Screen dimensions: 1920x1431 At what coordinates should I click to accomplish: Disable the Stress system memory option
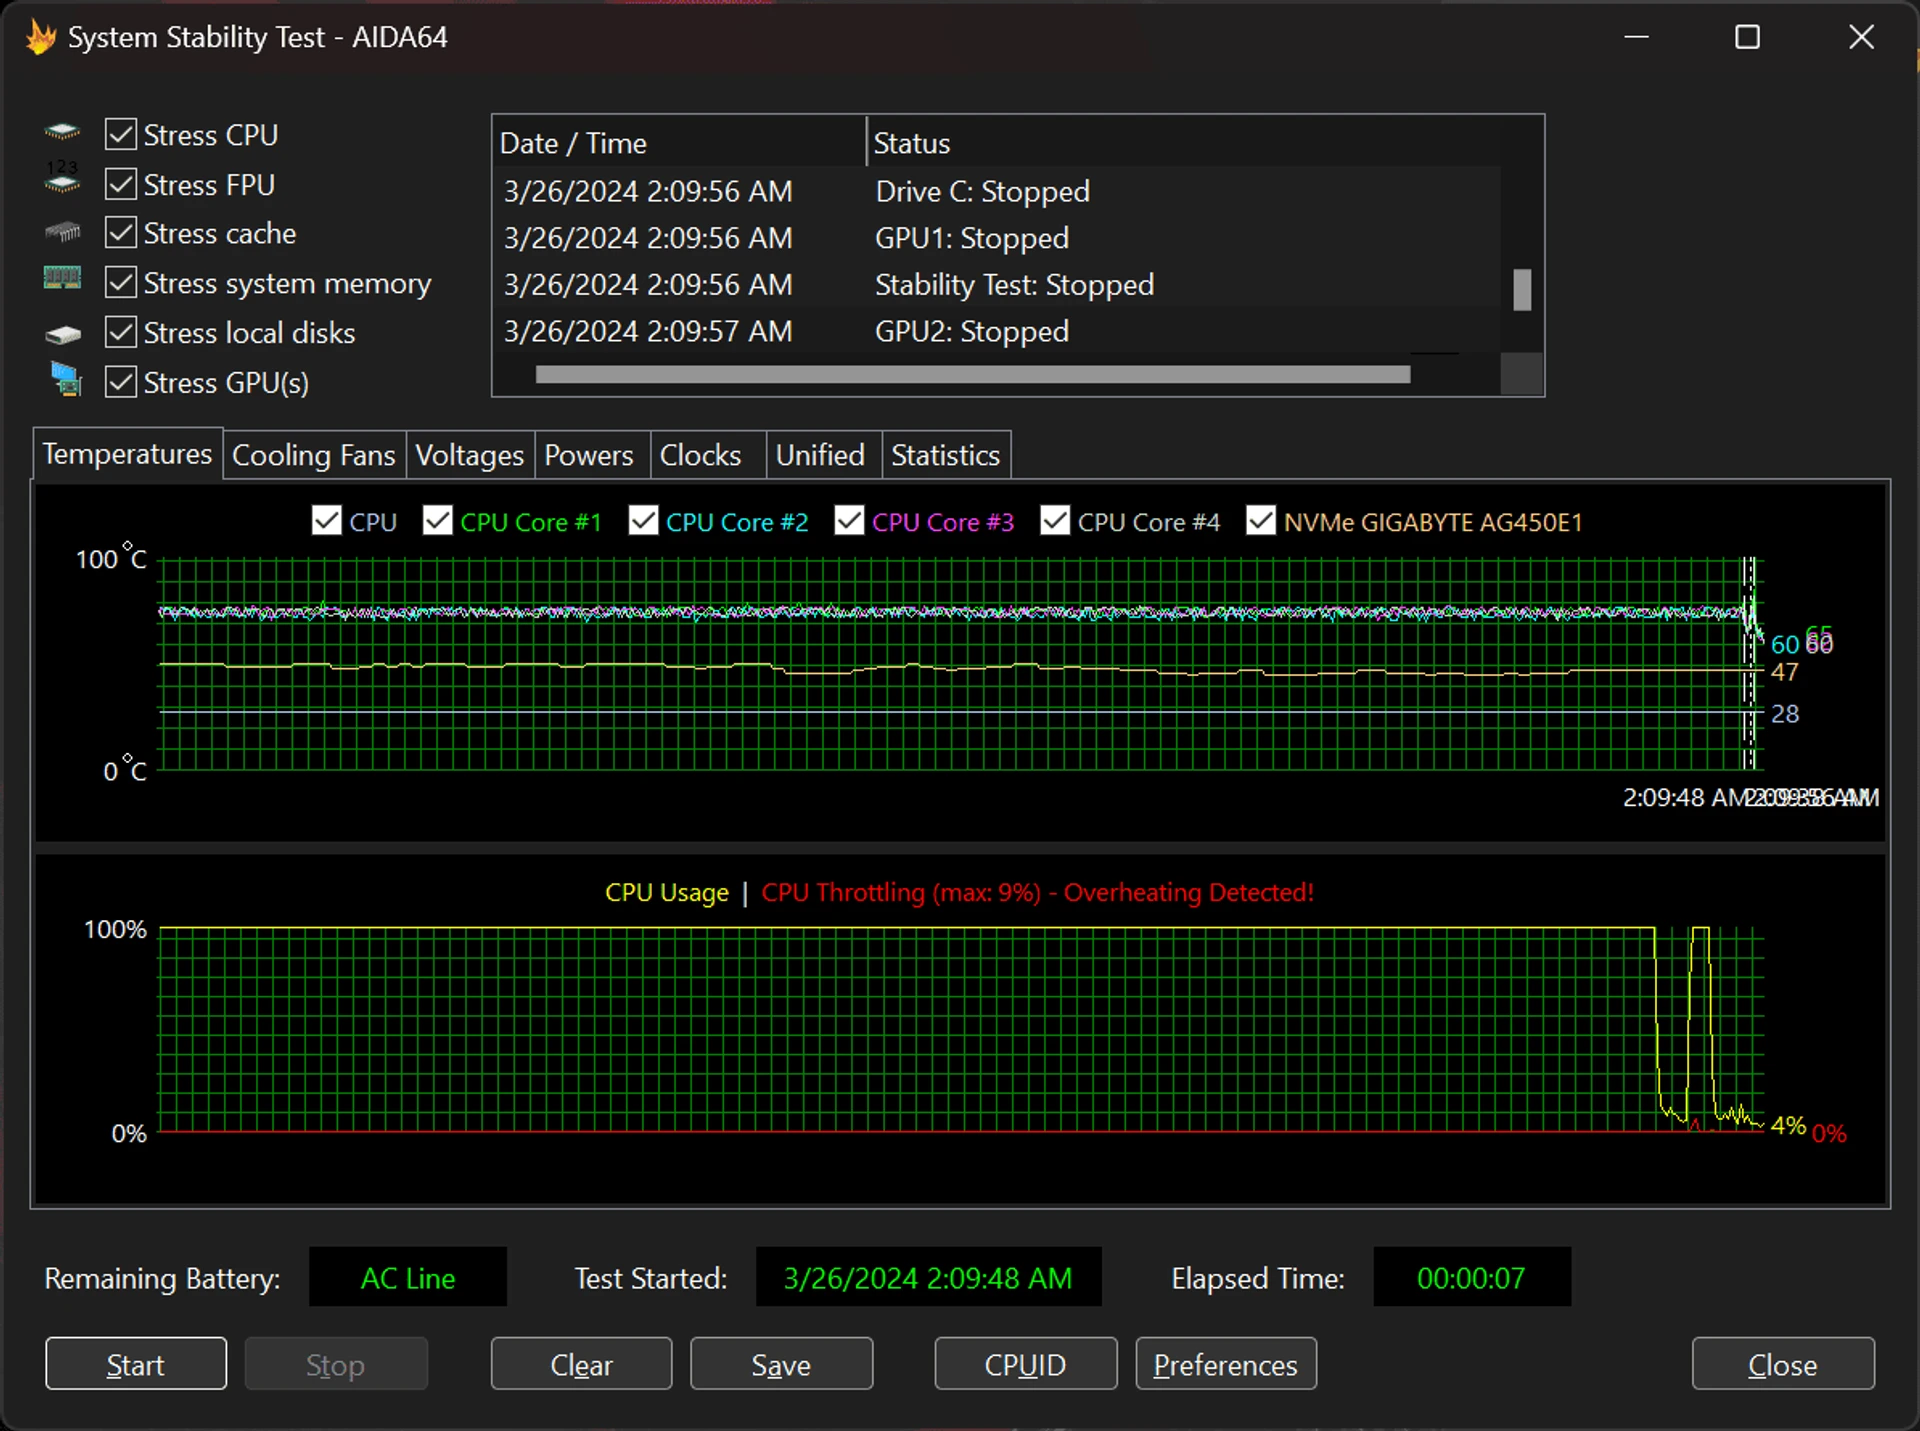pyautogui.click(x=121, y=283)
